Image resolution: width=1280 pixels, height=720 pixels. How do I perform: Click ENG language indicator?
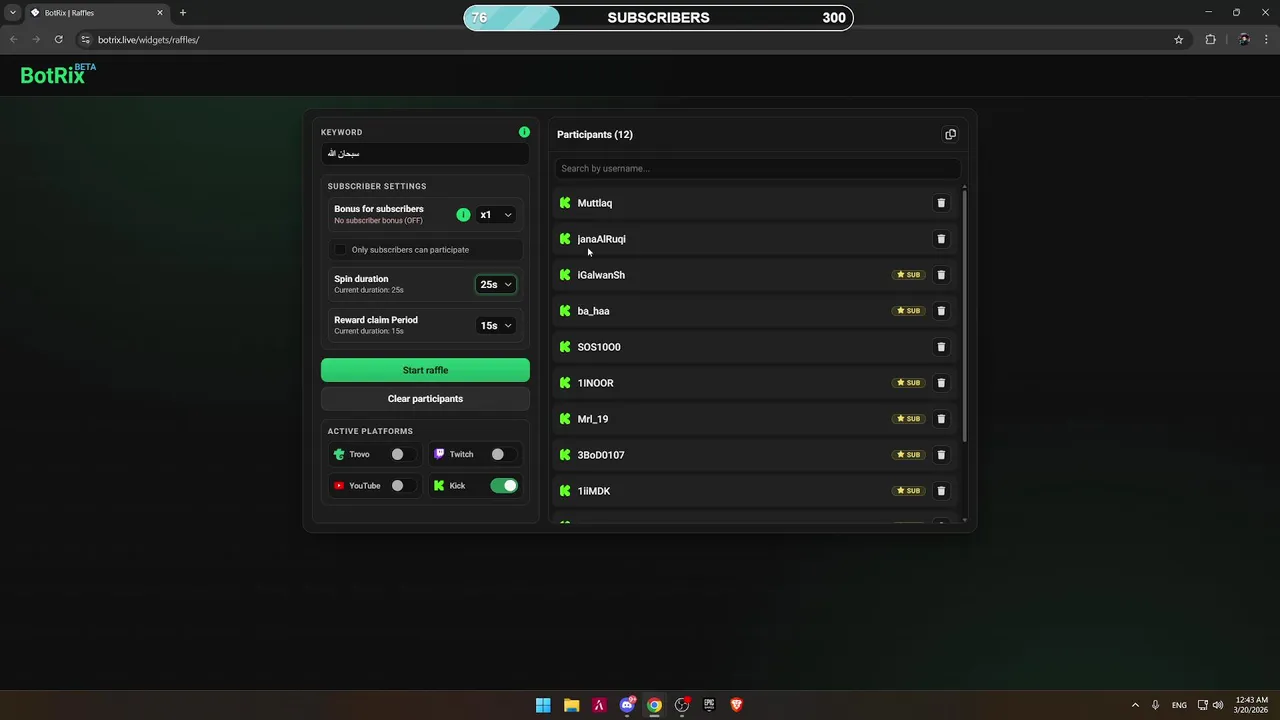point(1179,705)
